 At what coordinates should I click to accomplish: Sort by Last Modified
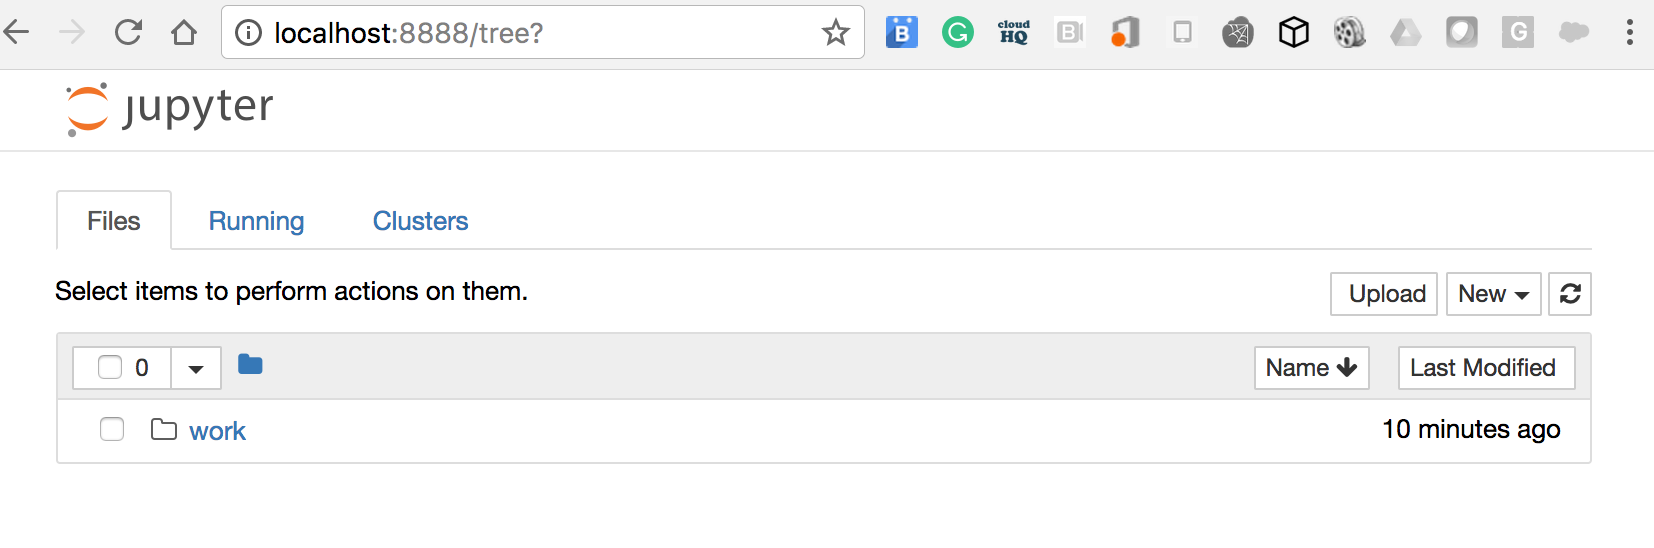click(1487, 368)
